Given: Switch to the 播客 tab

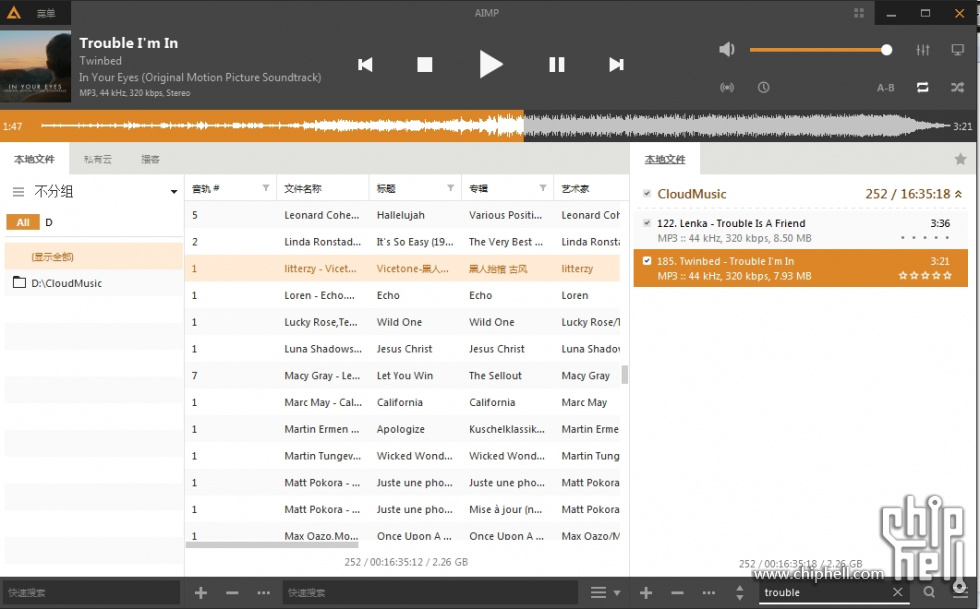Looking at the screenshot, I should pos(150,159).
